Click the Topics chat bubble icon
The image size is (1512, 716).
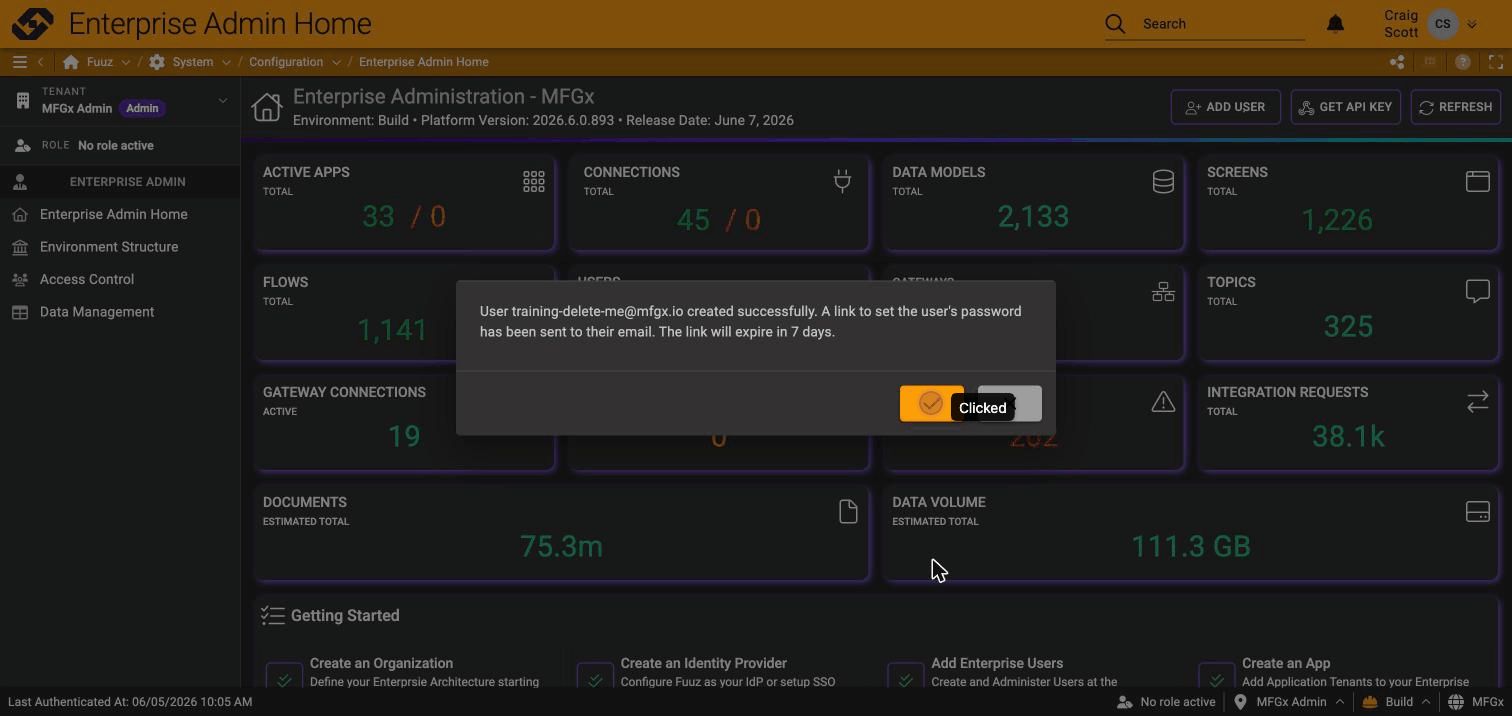click(x=1477, y=291)
